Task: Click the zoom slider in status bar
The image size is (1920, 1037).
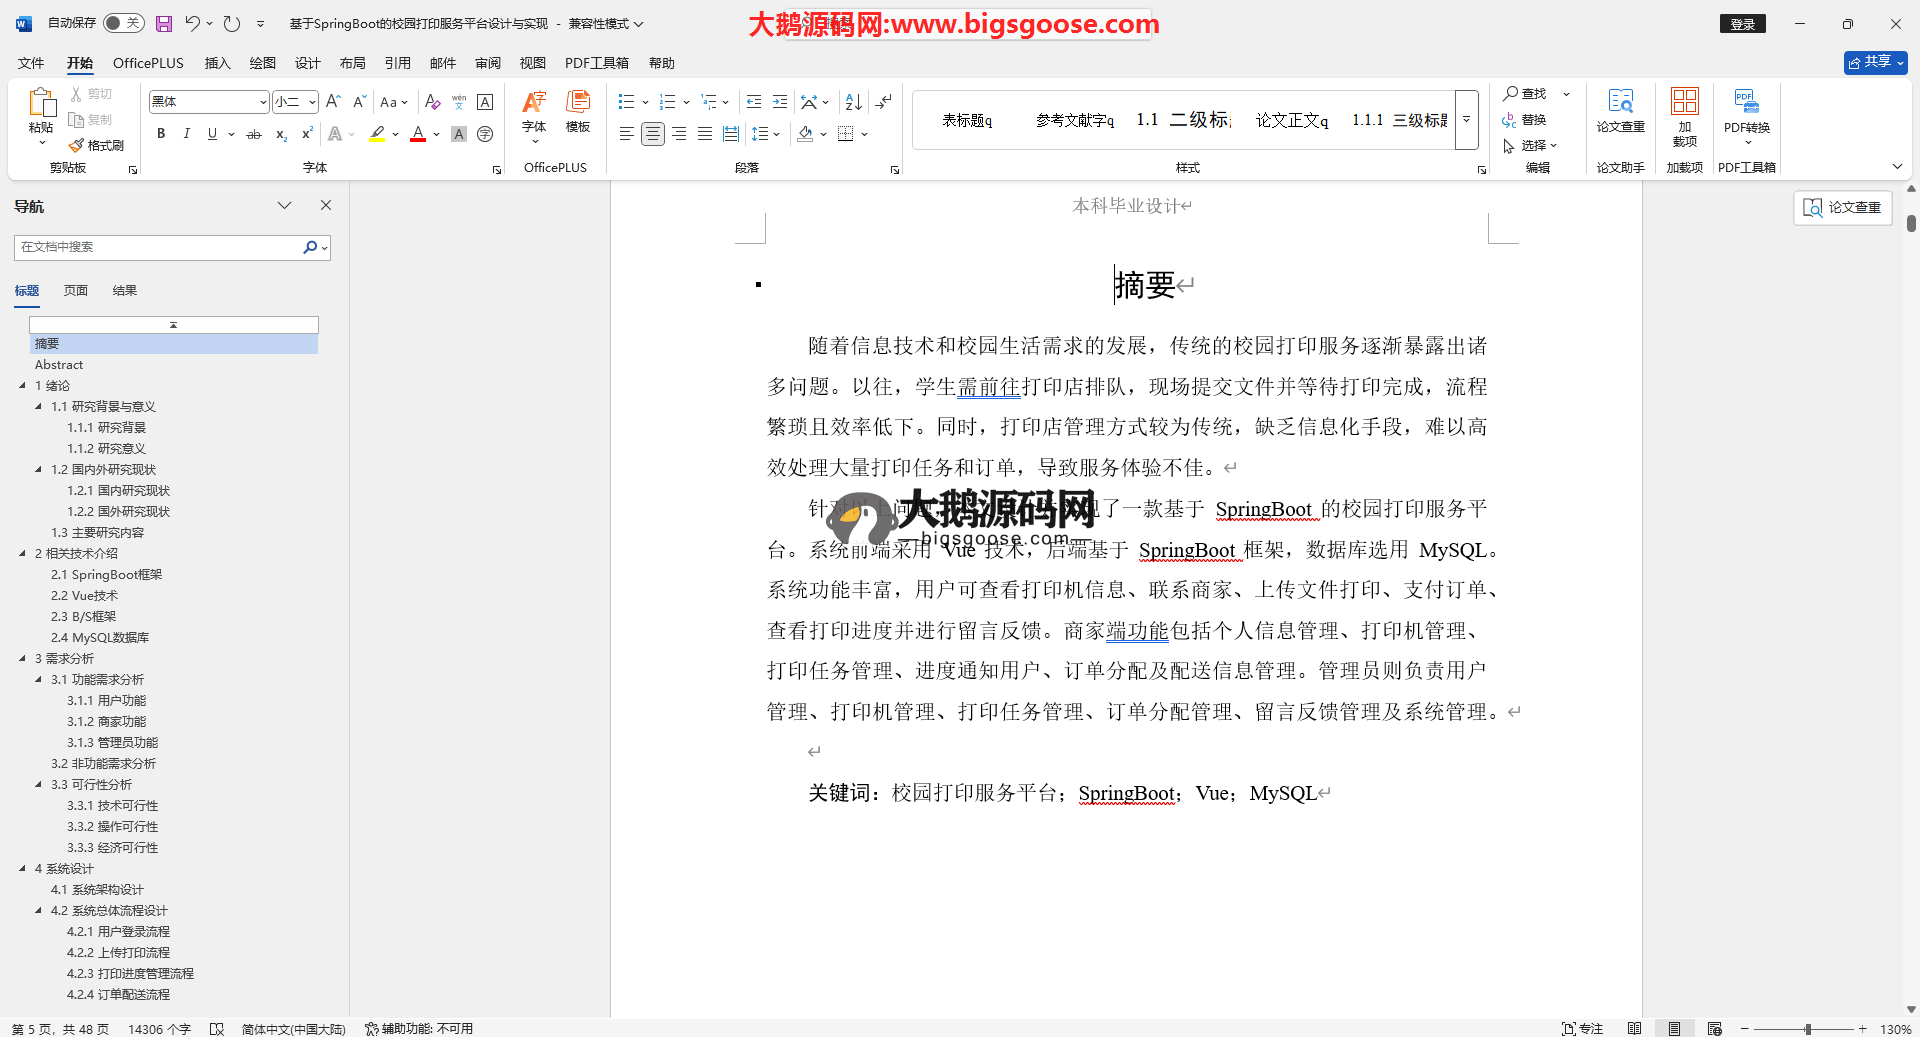Action: 1807,1028
